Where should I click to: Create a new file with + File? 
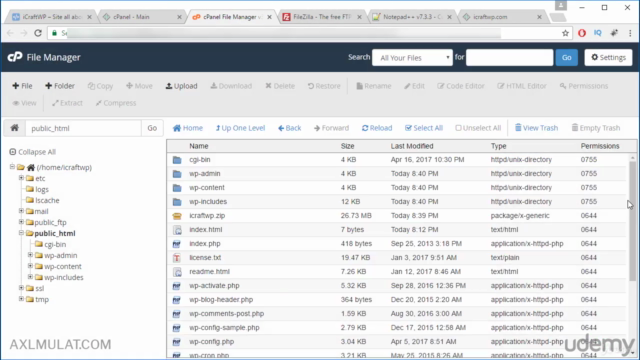tap(22, 86)
